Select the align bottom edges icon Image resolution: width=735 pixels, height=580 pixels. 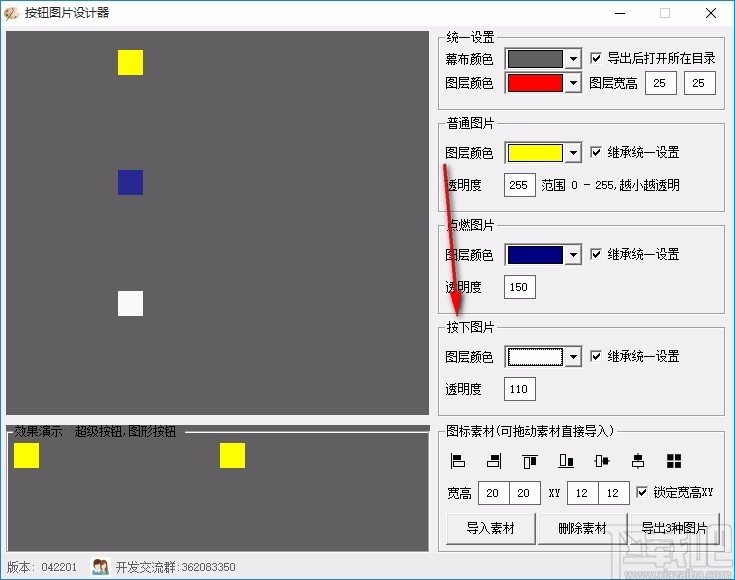(x=566, y=461)
